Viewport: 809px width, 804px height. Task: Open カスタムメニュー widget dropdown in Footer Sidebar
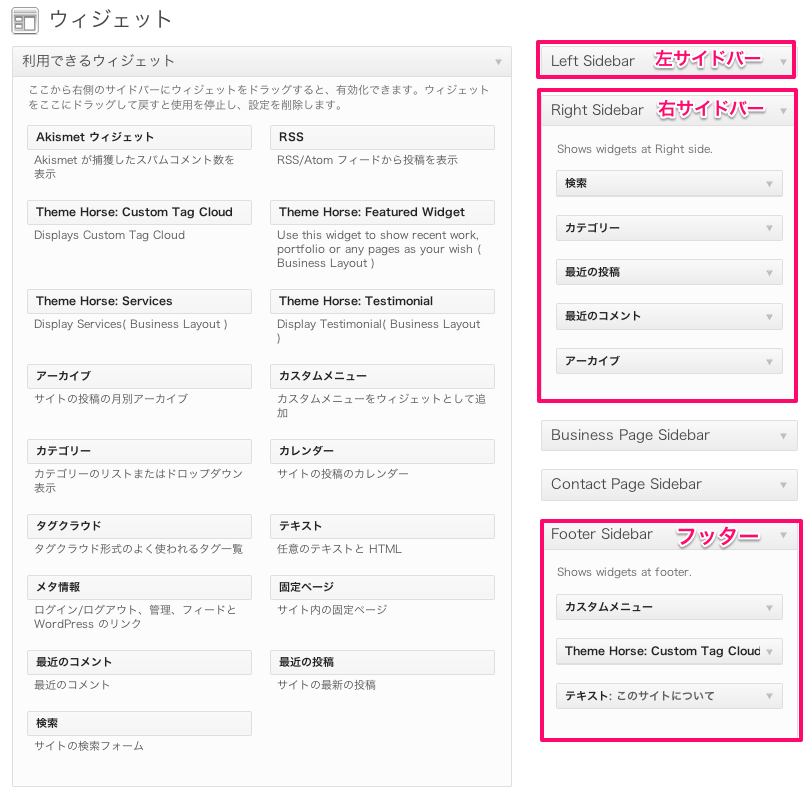(x=769, y=608)
